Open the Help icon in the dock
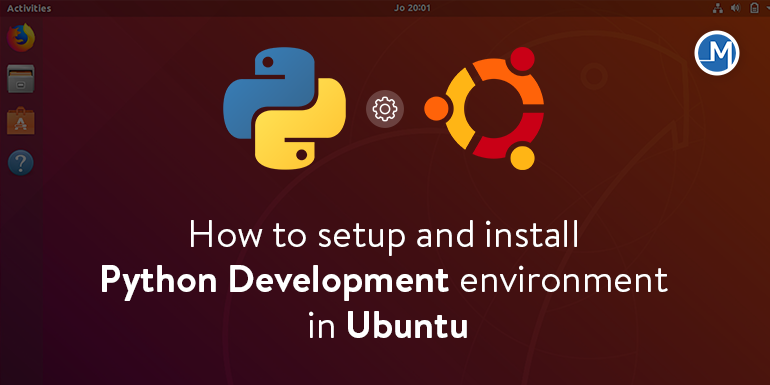770x385 pixels. (x=21, y=163)
